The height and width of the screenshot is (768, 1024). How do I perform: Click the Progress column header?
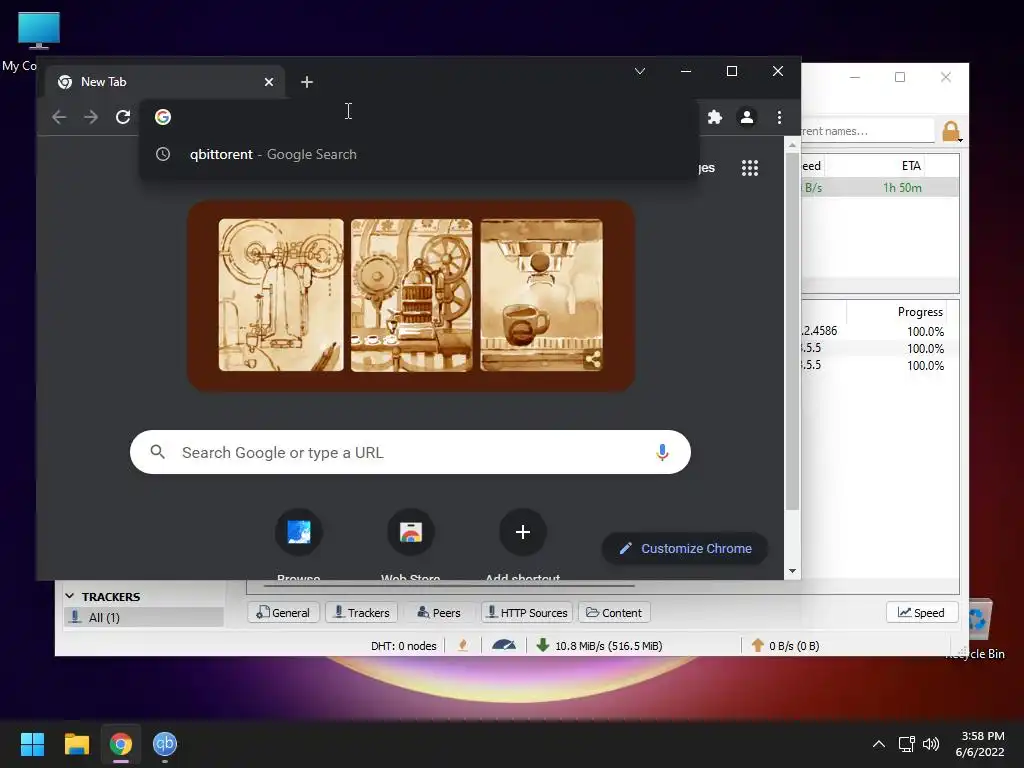click(x=920, y=312)
